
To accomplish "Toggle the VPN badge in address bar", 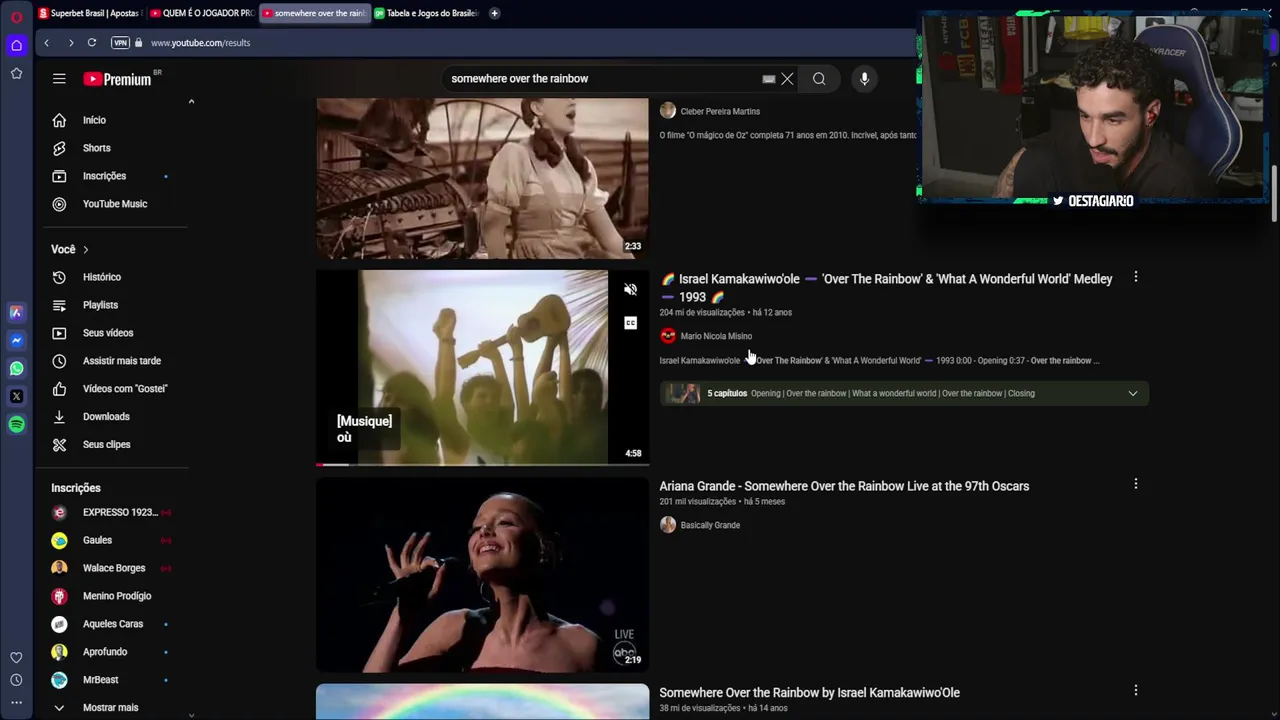I will (x=121, y=43).
